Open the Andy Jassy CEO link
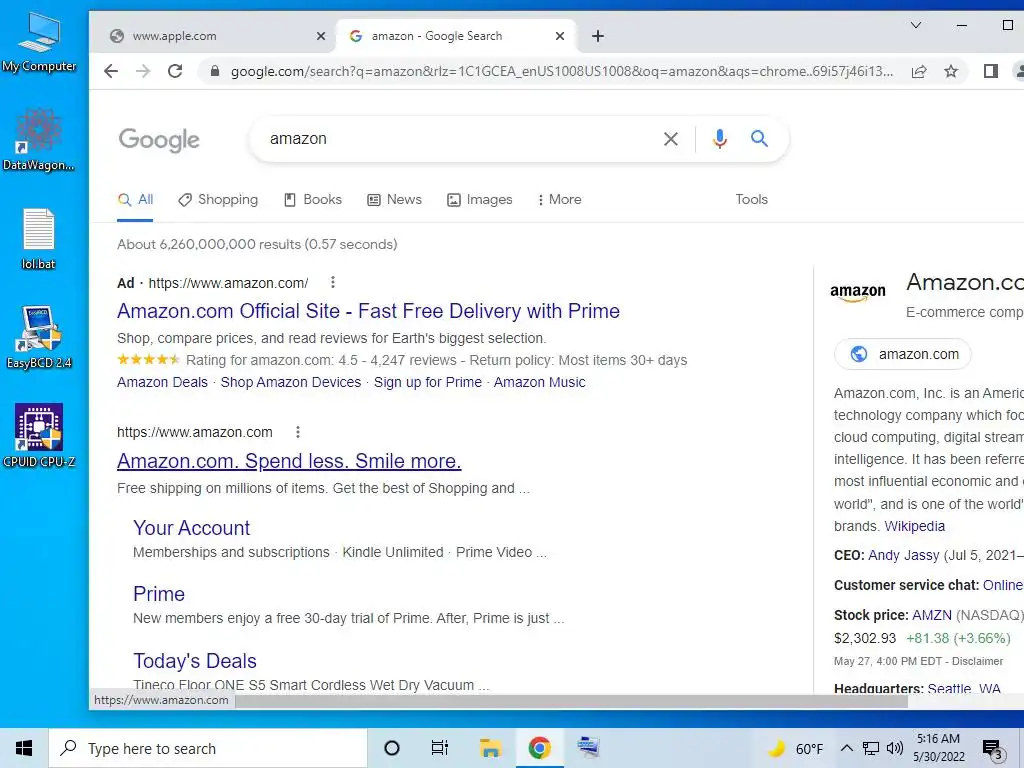This screenshot has height=768, width=1024. (x=903, y=555)
